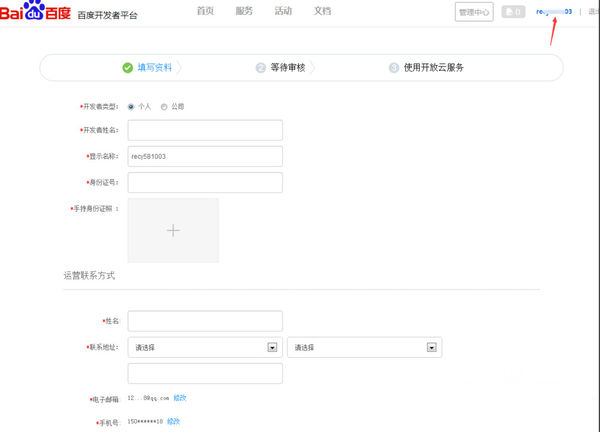The height and width of the screenshot is (432, 600).
Task: Click the 身份证号 input field
Action: pos(205,182)
